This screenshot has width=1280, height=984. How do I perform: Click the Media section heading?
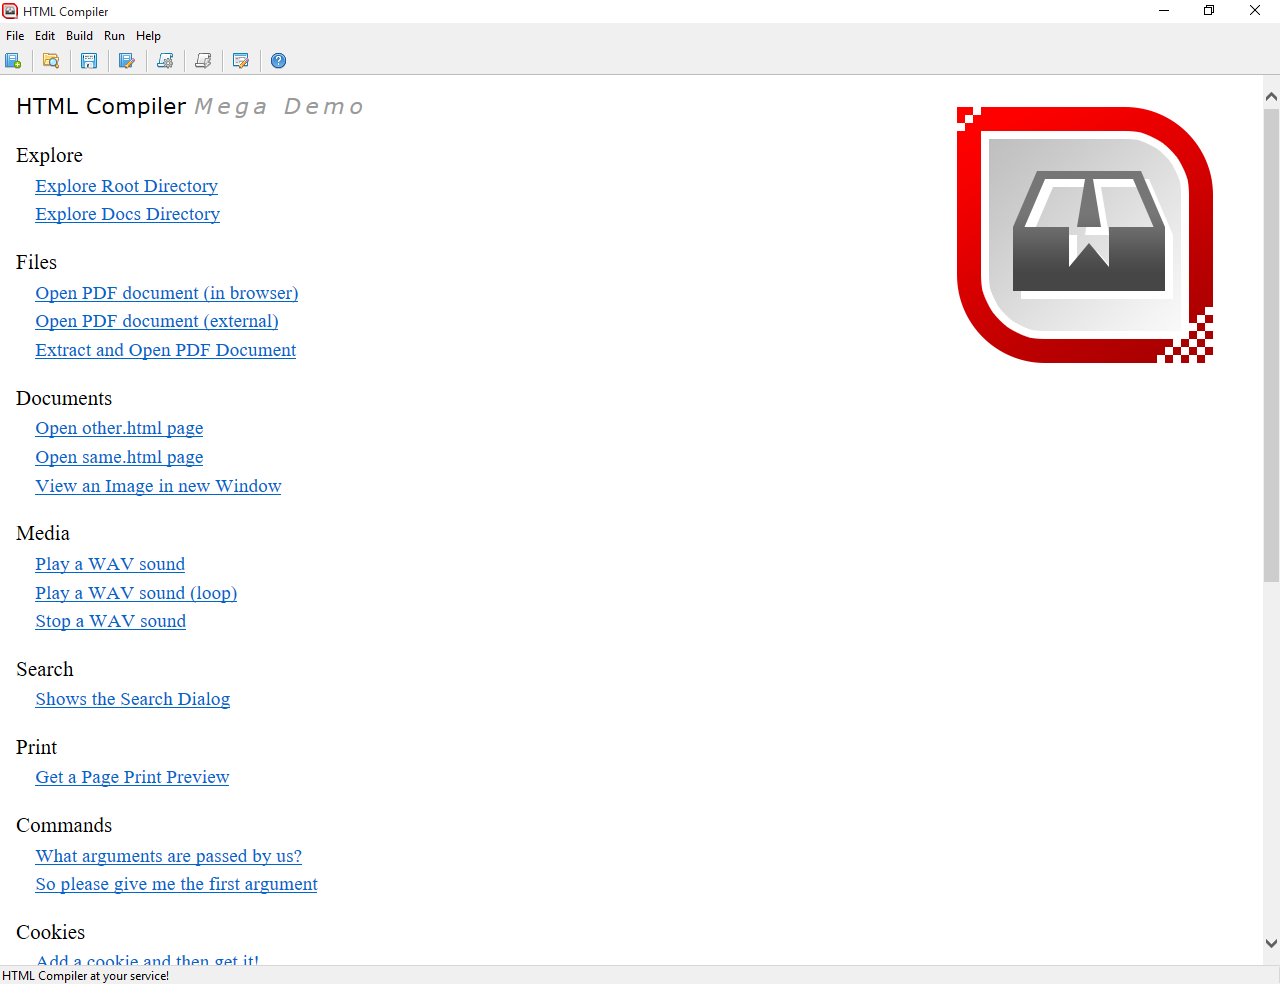click(43, 533)
